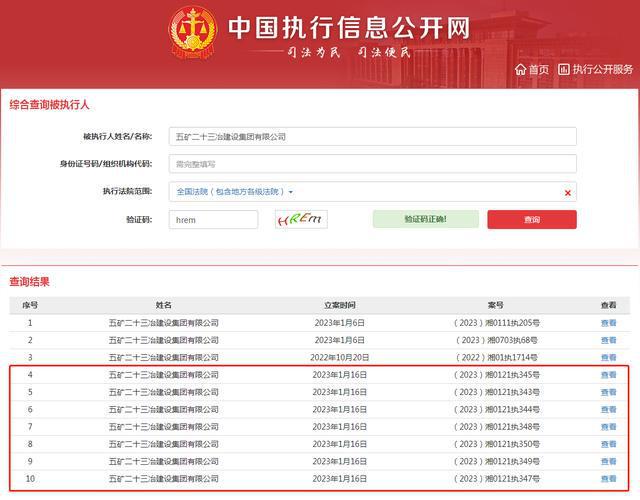Click the 姓名 column header
640x500 pixels.
(164, 305)
